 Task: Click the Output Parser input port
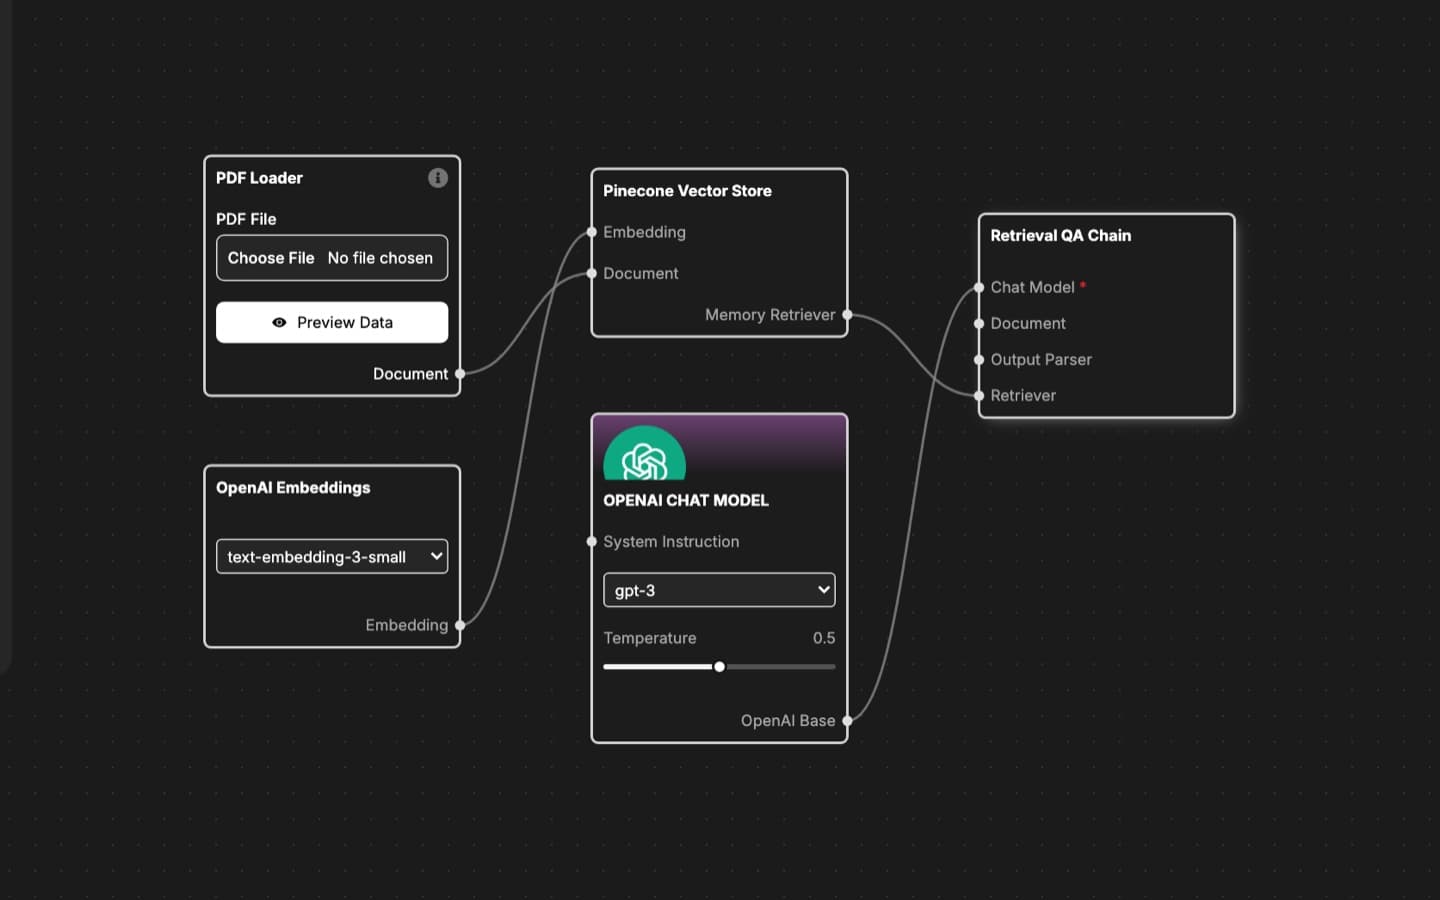(979, 360)
